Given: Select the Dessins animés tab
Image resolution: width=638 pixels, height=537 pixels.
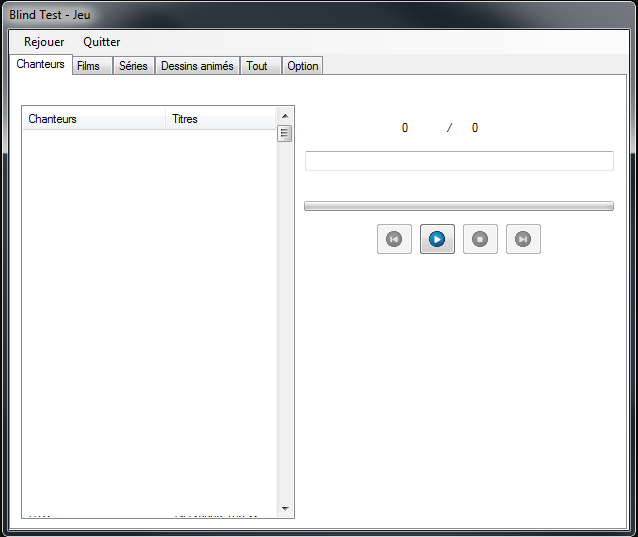Looking at the screenshot, I should pos(197,66).
